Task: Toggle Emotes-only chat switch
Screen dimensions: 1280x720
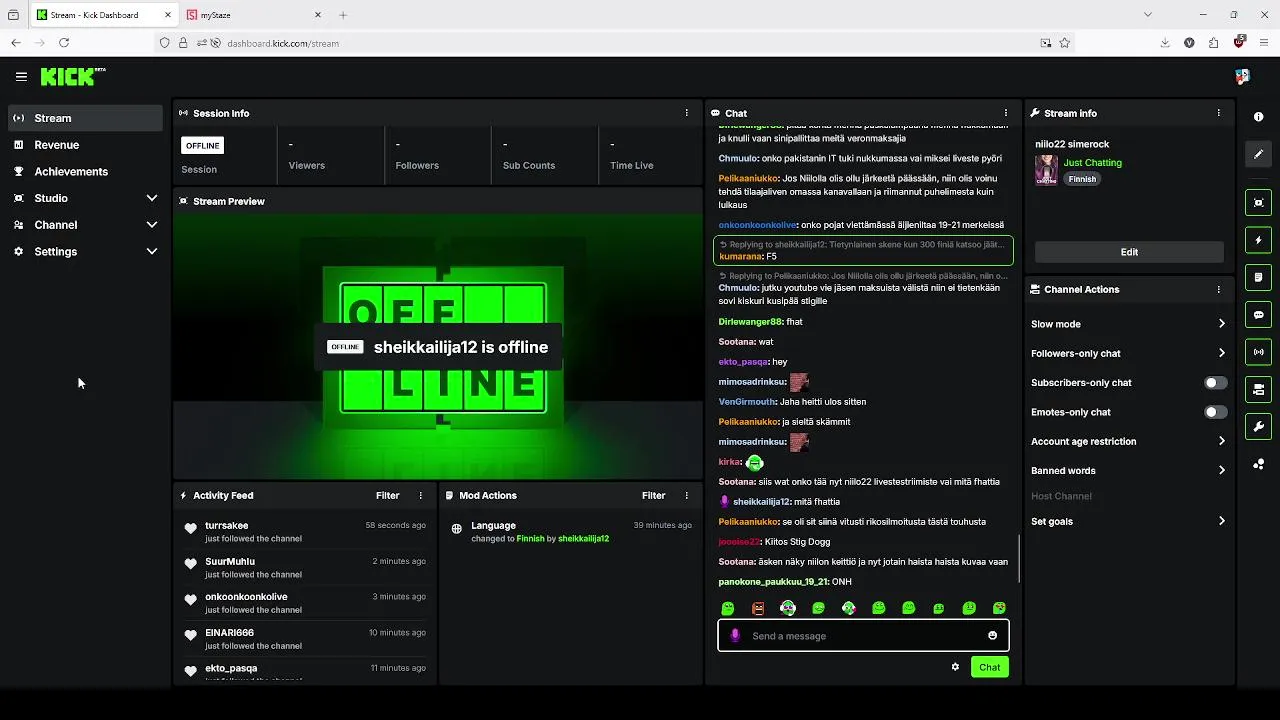Action: tap(1215, 412)
